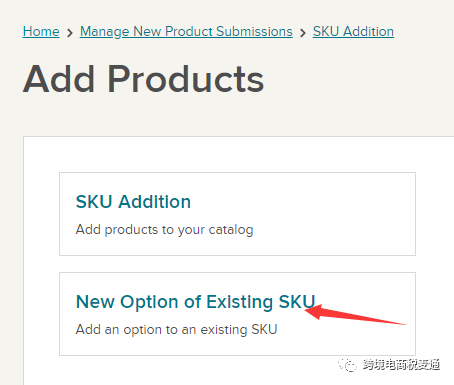This screenshot has width=454, height=385.
Task: Click the red arrow annotation
Action: 355,314
